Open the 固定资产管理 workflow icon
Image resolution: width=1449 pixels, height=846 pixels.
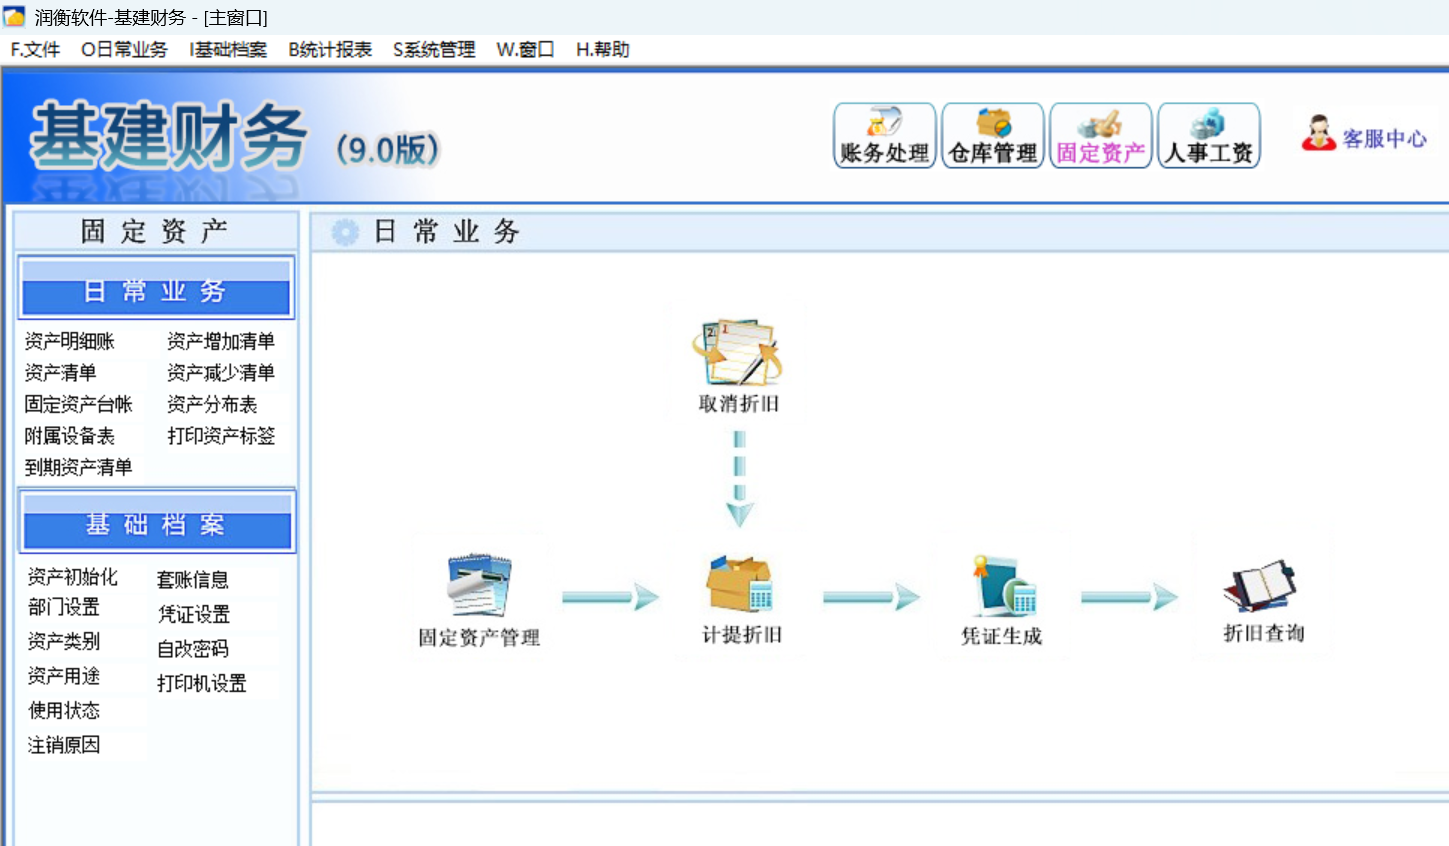[x=479, y=600]
